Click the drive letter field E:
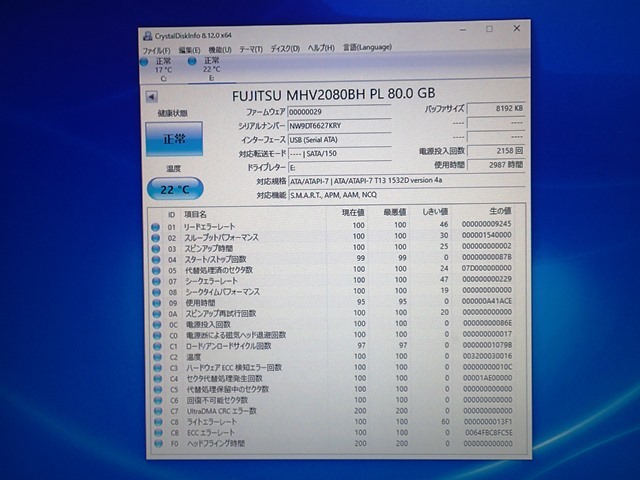This screenshot has height=480, width=640. pyautogui.click(x=339, y=167)
